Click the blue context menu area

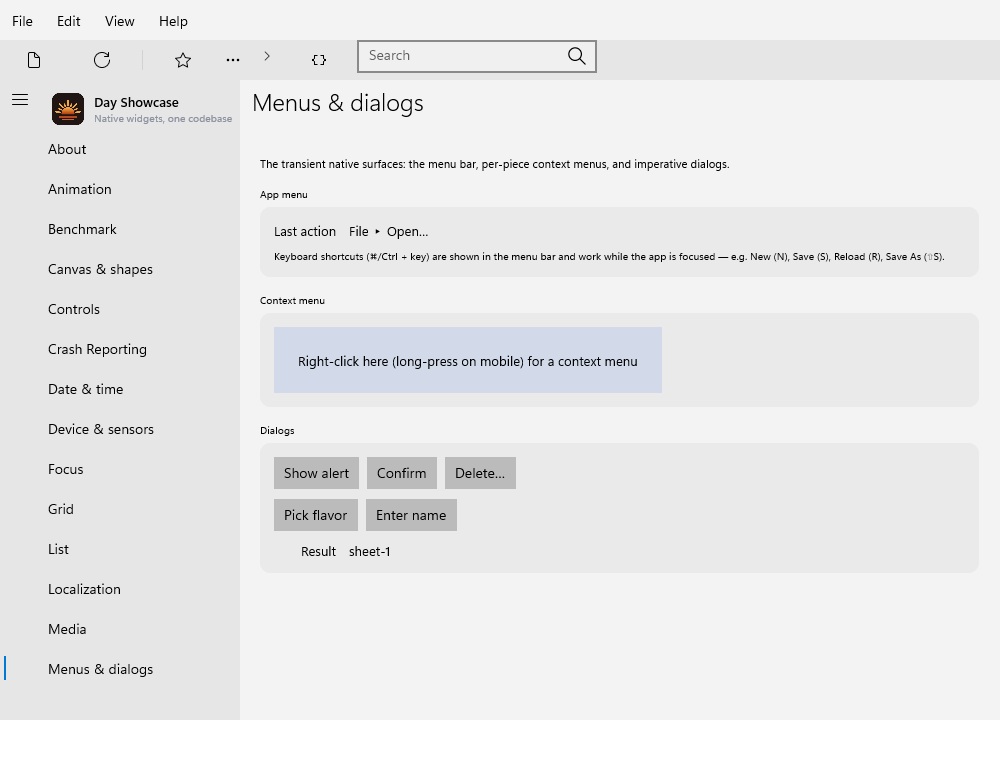pos(468,360)
